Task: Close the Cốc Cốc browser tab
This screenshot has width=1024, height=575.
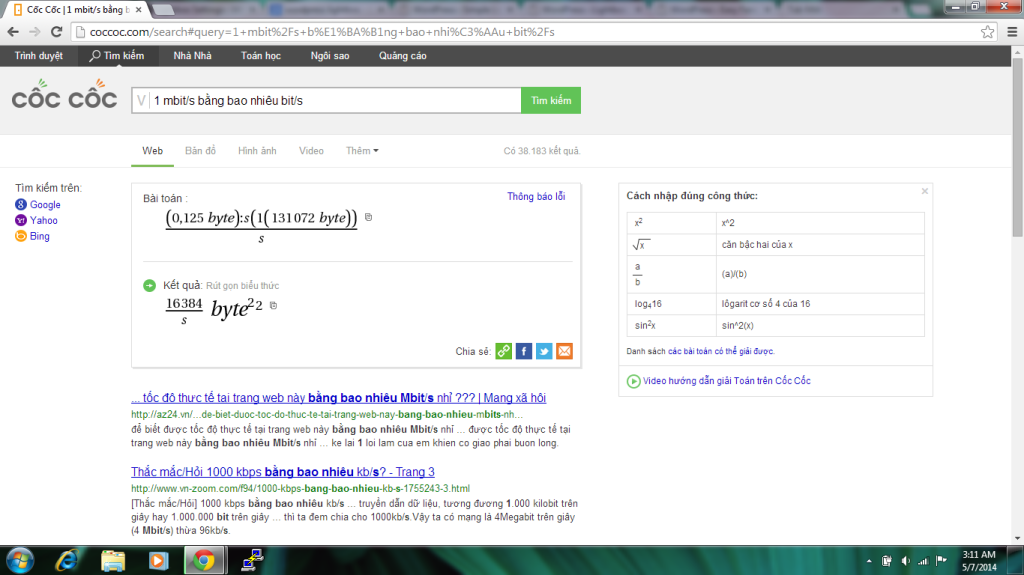Action: [138, 10]
